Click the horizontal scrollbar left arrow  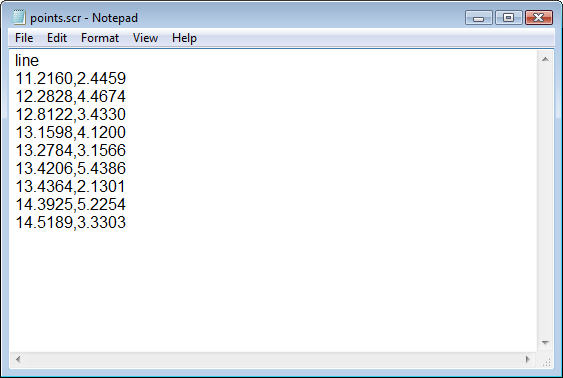18,359
